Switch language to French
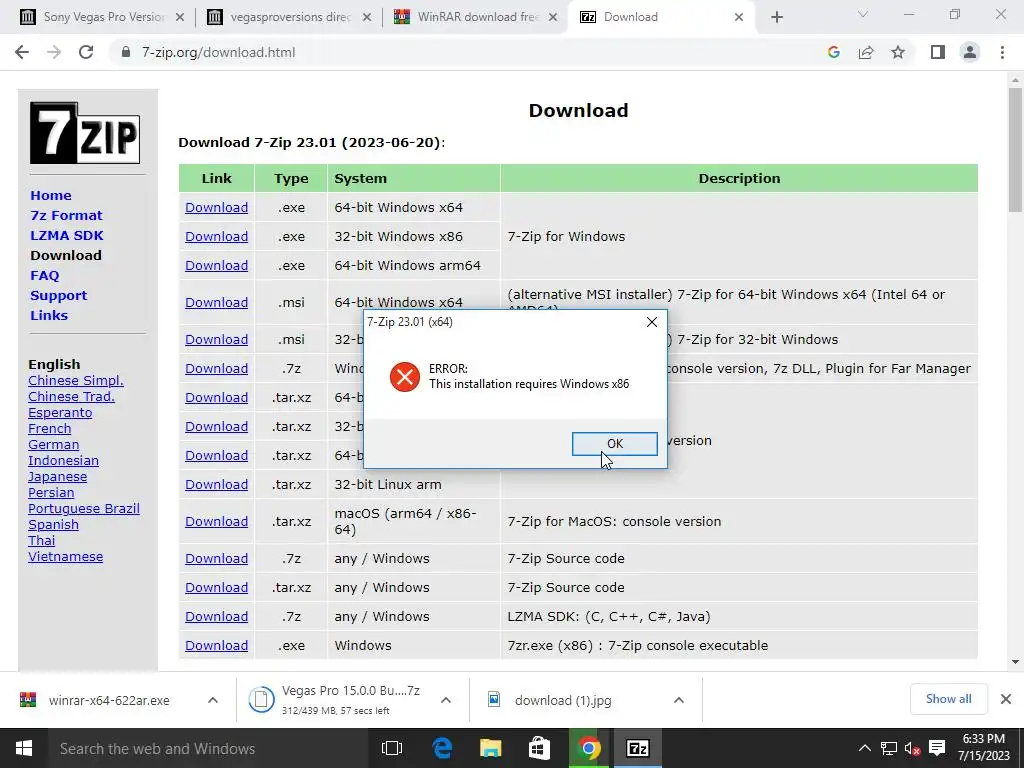 click(x=50, y=428)
